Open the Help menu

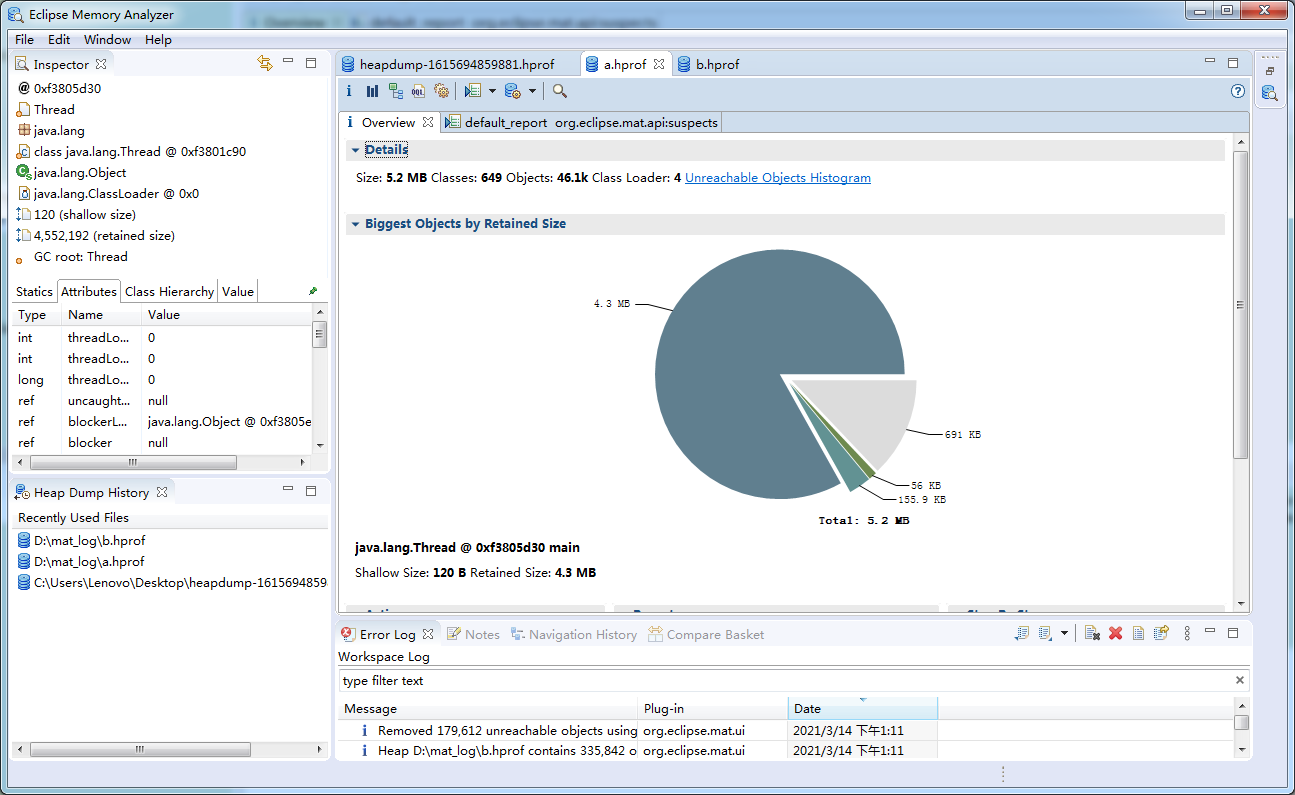click(158, 39)
